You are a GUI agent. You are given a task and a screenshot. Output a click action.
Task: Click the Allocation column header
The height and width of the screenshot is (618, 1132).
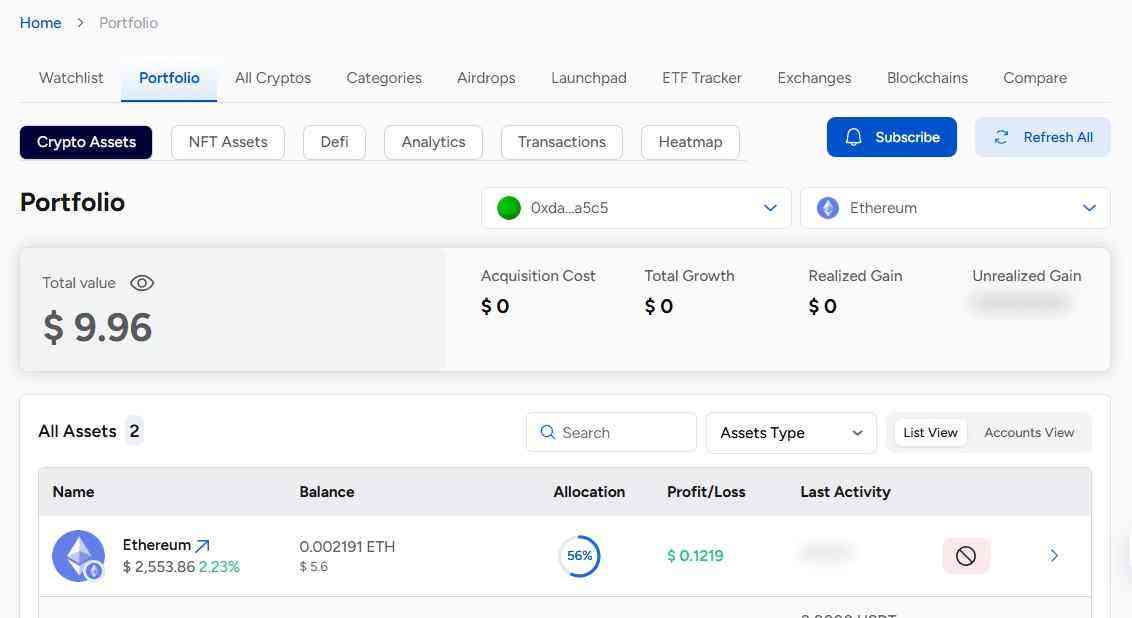(589, 492)
